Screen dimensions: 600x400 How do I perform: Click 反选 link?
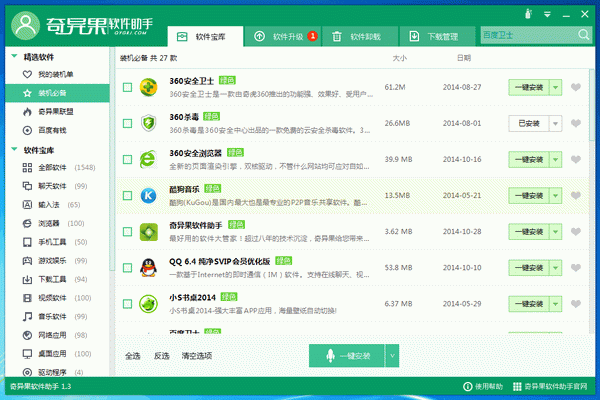tap(161, 356)
